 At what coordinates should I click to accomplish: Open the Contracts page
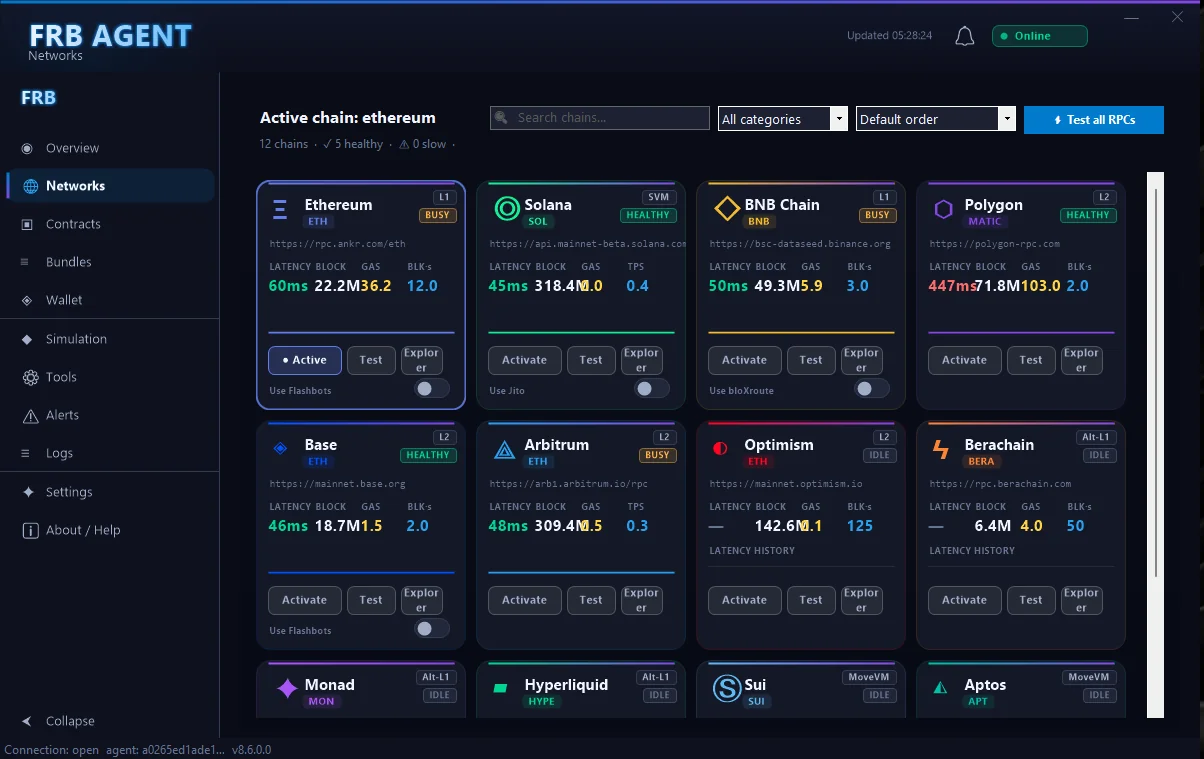click(110, 224)
